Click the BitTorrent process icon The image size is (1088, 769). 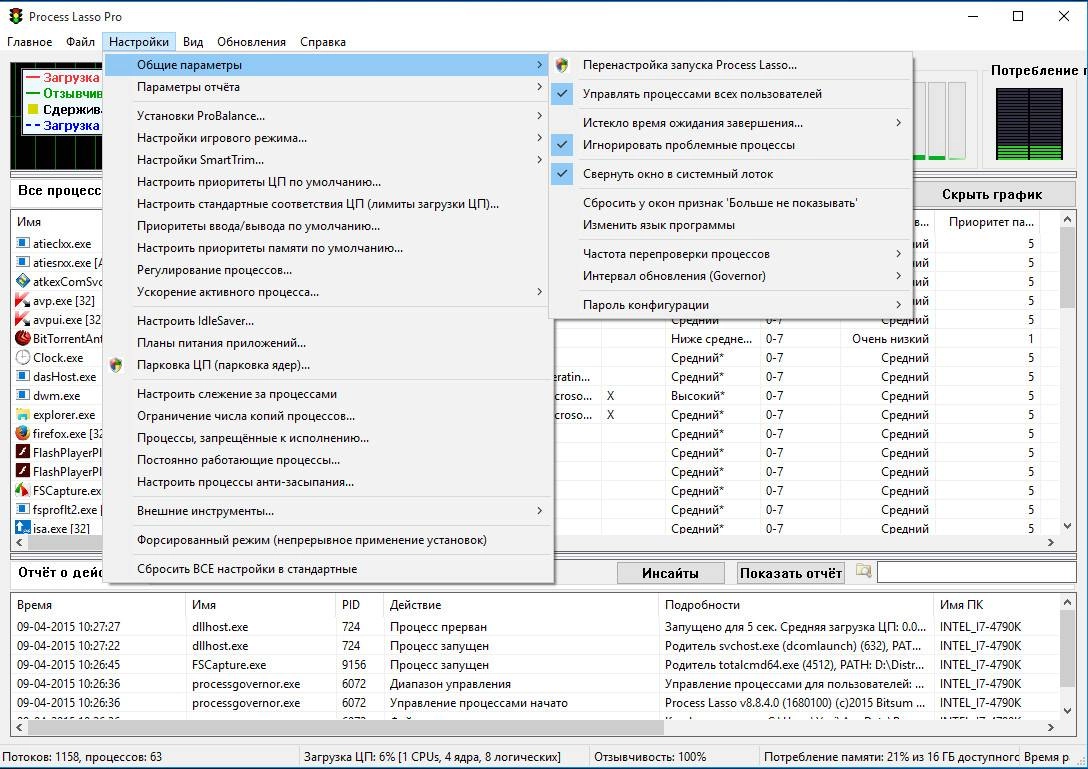[x=23, y=338]
